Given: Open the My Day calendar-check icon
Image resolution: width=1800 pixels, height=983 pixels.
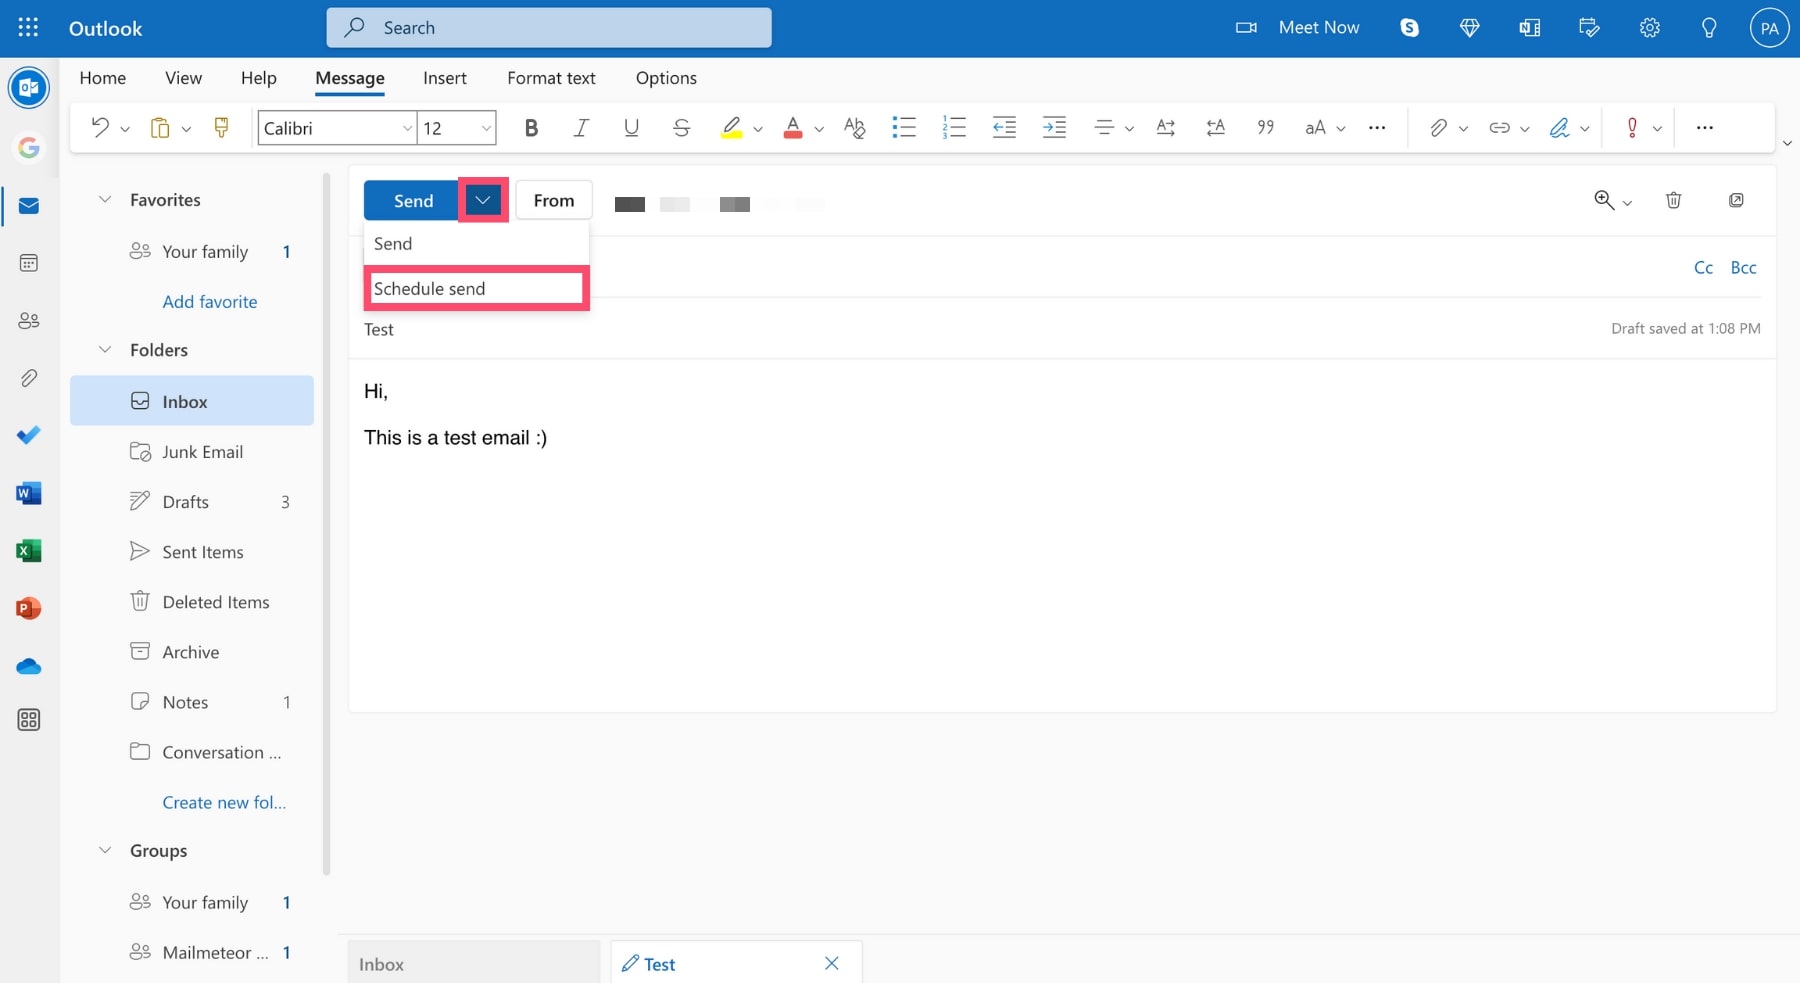Looking at the screenshot, I should 1589,28.
